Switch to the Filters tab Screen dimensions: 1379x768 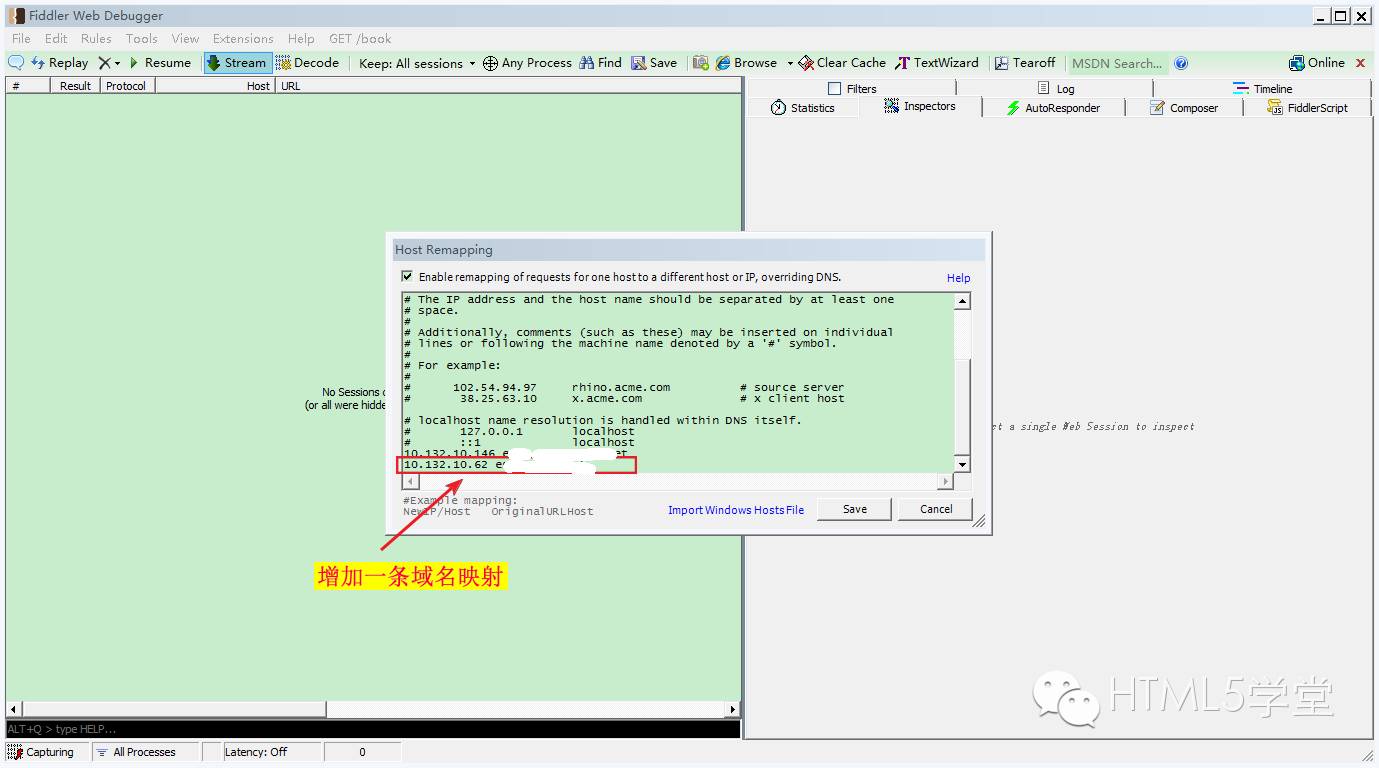pyautogui.click(x=852, y=88)
